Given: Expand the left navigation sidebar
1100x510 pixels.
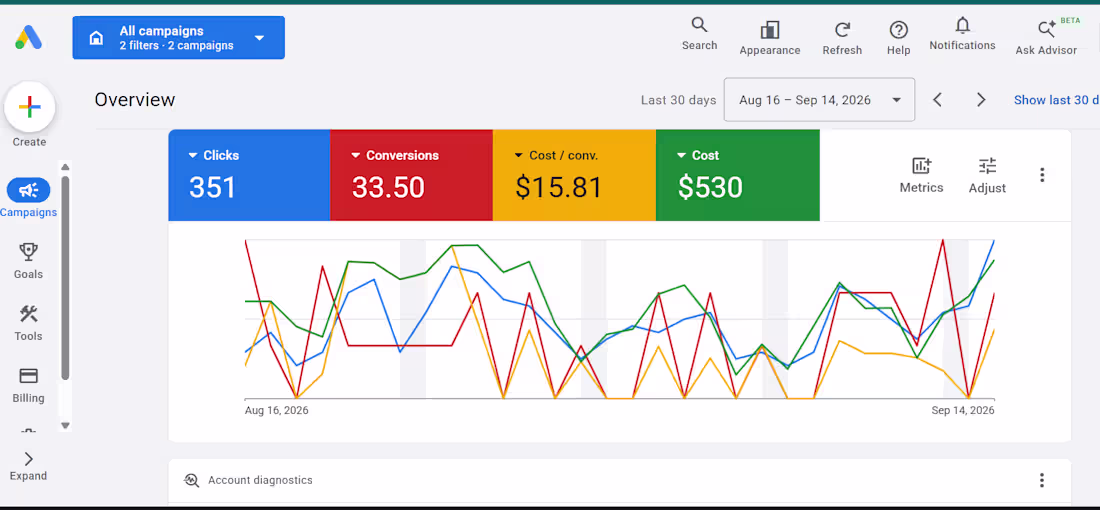Looking at the screenshot, I should (29, 467).
